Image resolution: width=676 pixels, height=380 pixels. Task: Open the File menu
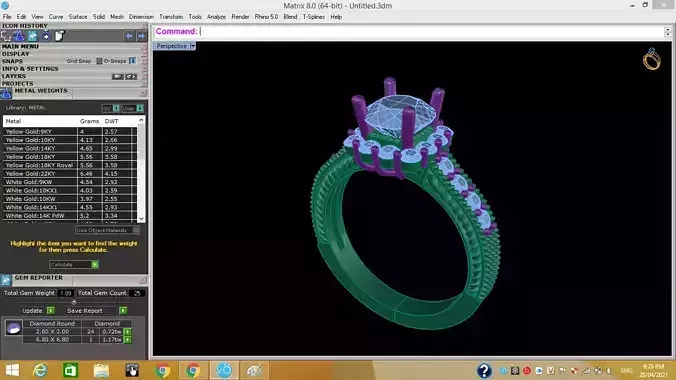[x=7, y=17]
